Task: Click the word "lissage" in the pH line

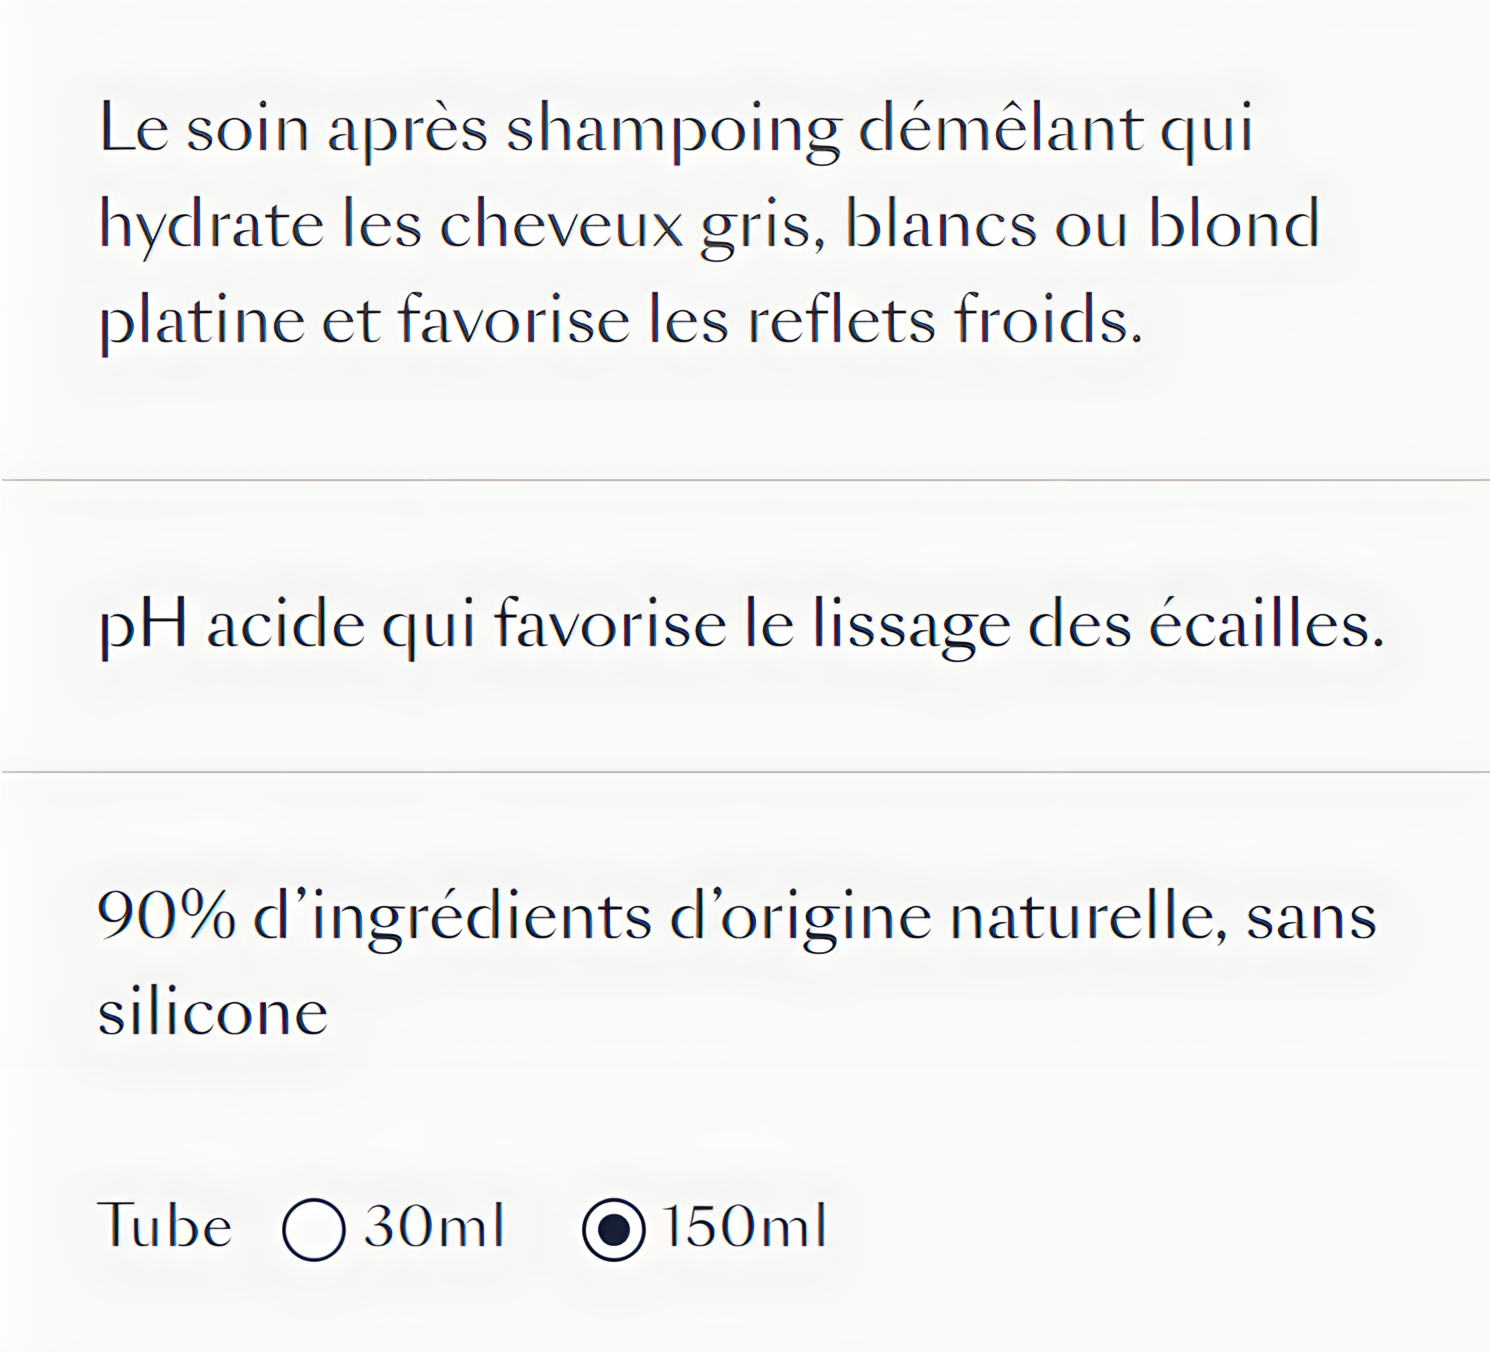Action: point(912,626)
